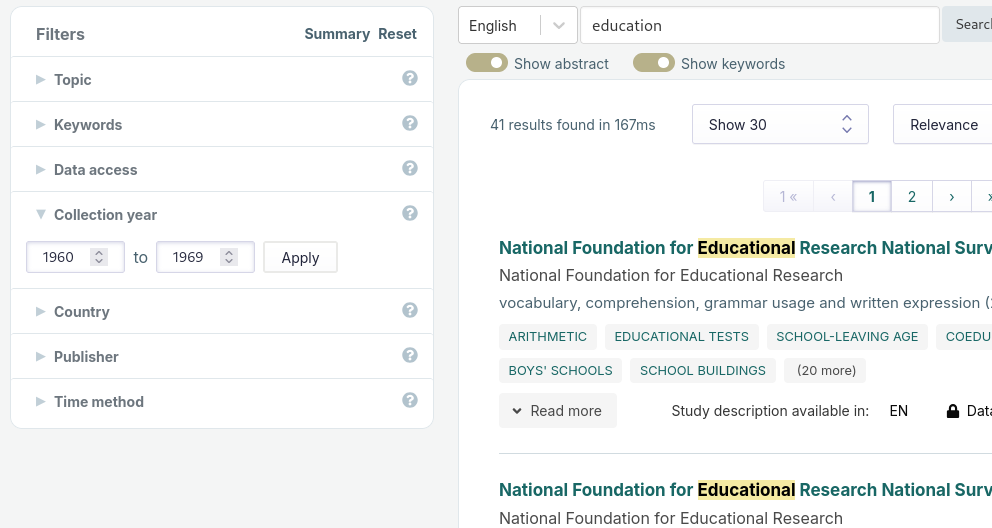This screenshot has width=992, height=528.
Task: Open help for the Country filter
Action: (x=410, y=310)
